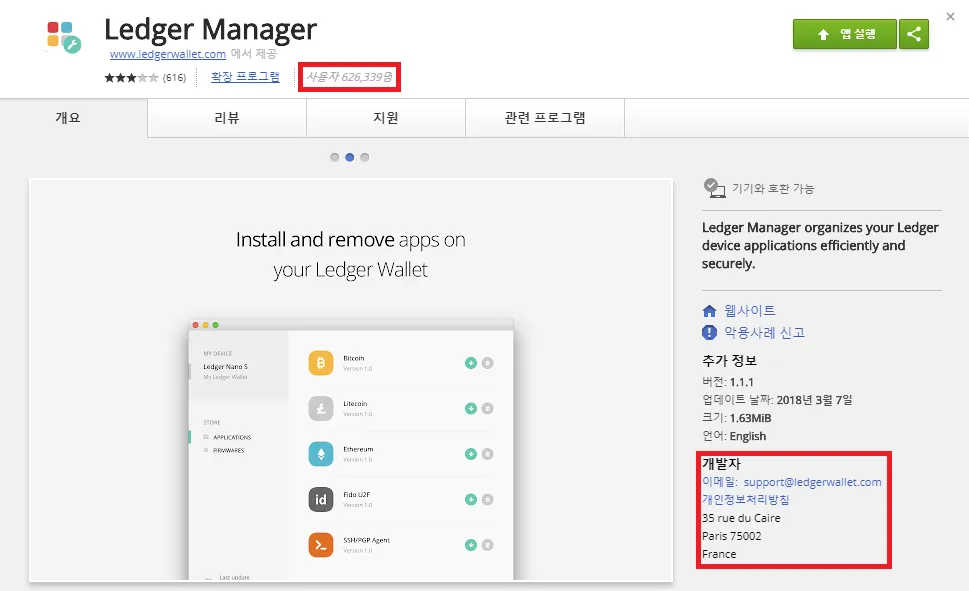This screenshot has width=969, height=591.
Task: Click the green 앱 실행 launch button
Action: coord(844,34)
